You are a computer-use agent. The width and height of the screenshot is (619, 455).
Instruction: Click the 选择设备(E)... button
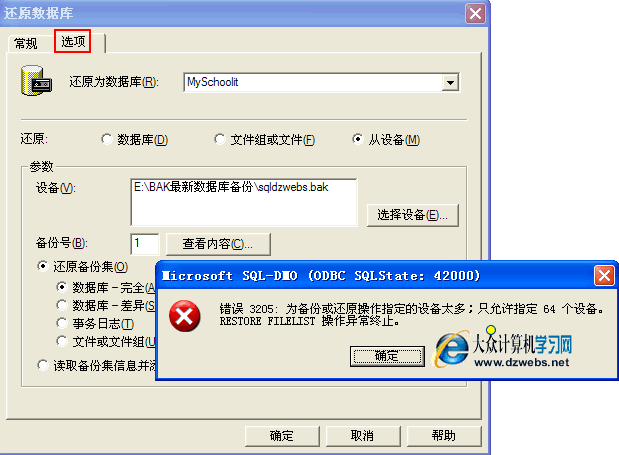413,215
